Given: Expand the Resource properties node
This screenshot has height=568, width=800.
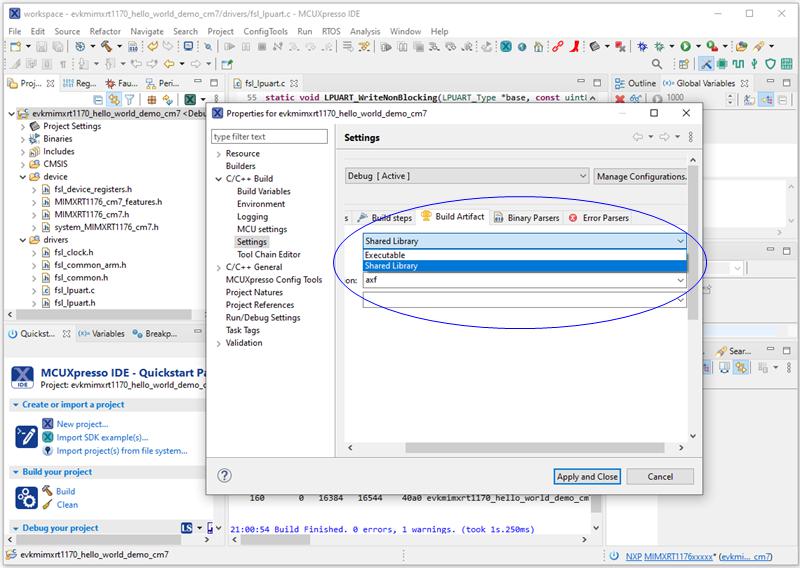Looking at the screenshot, I should click(219, 154).
